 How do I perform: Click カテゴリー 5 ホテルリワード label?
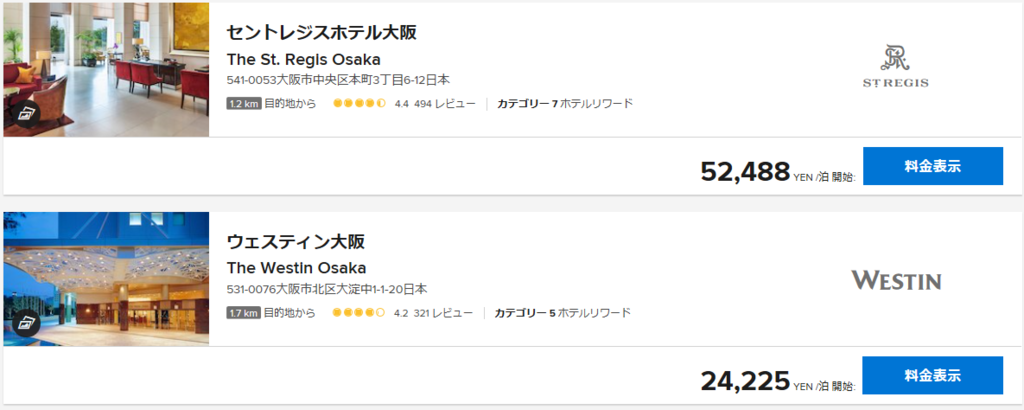563,313
